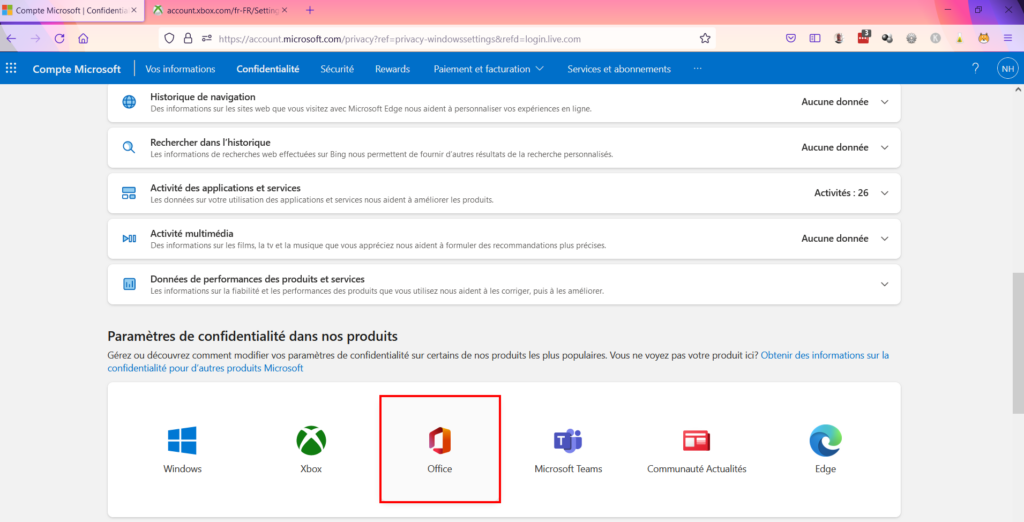Toggle the browser sidebar icon
This screenshot has height=522, width=1024.
tap(814, 39)
